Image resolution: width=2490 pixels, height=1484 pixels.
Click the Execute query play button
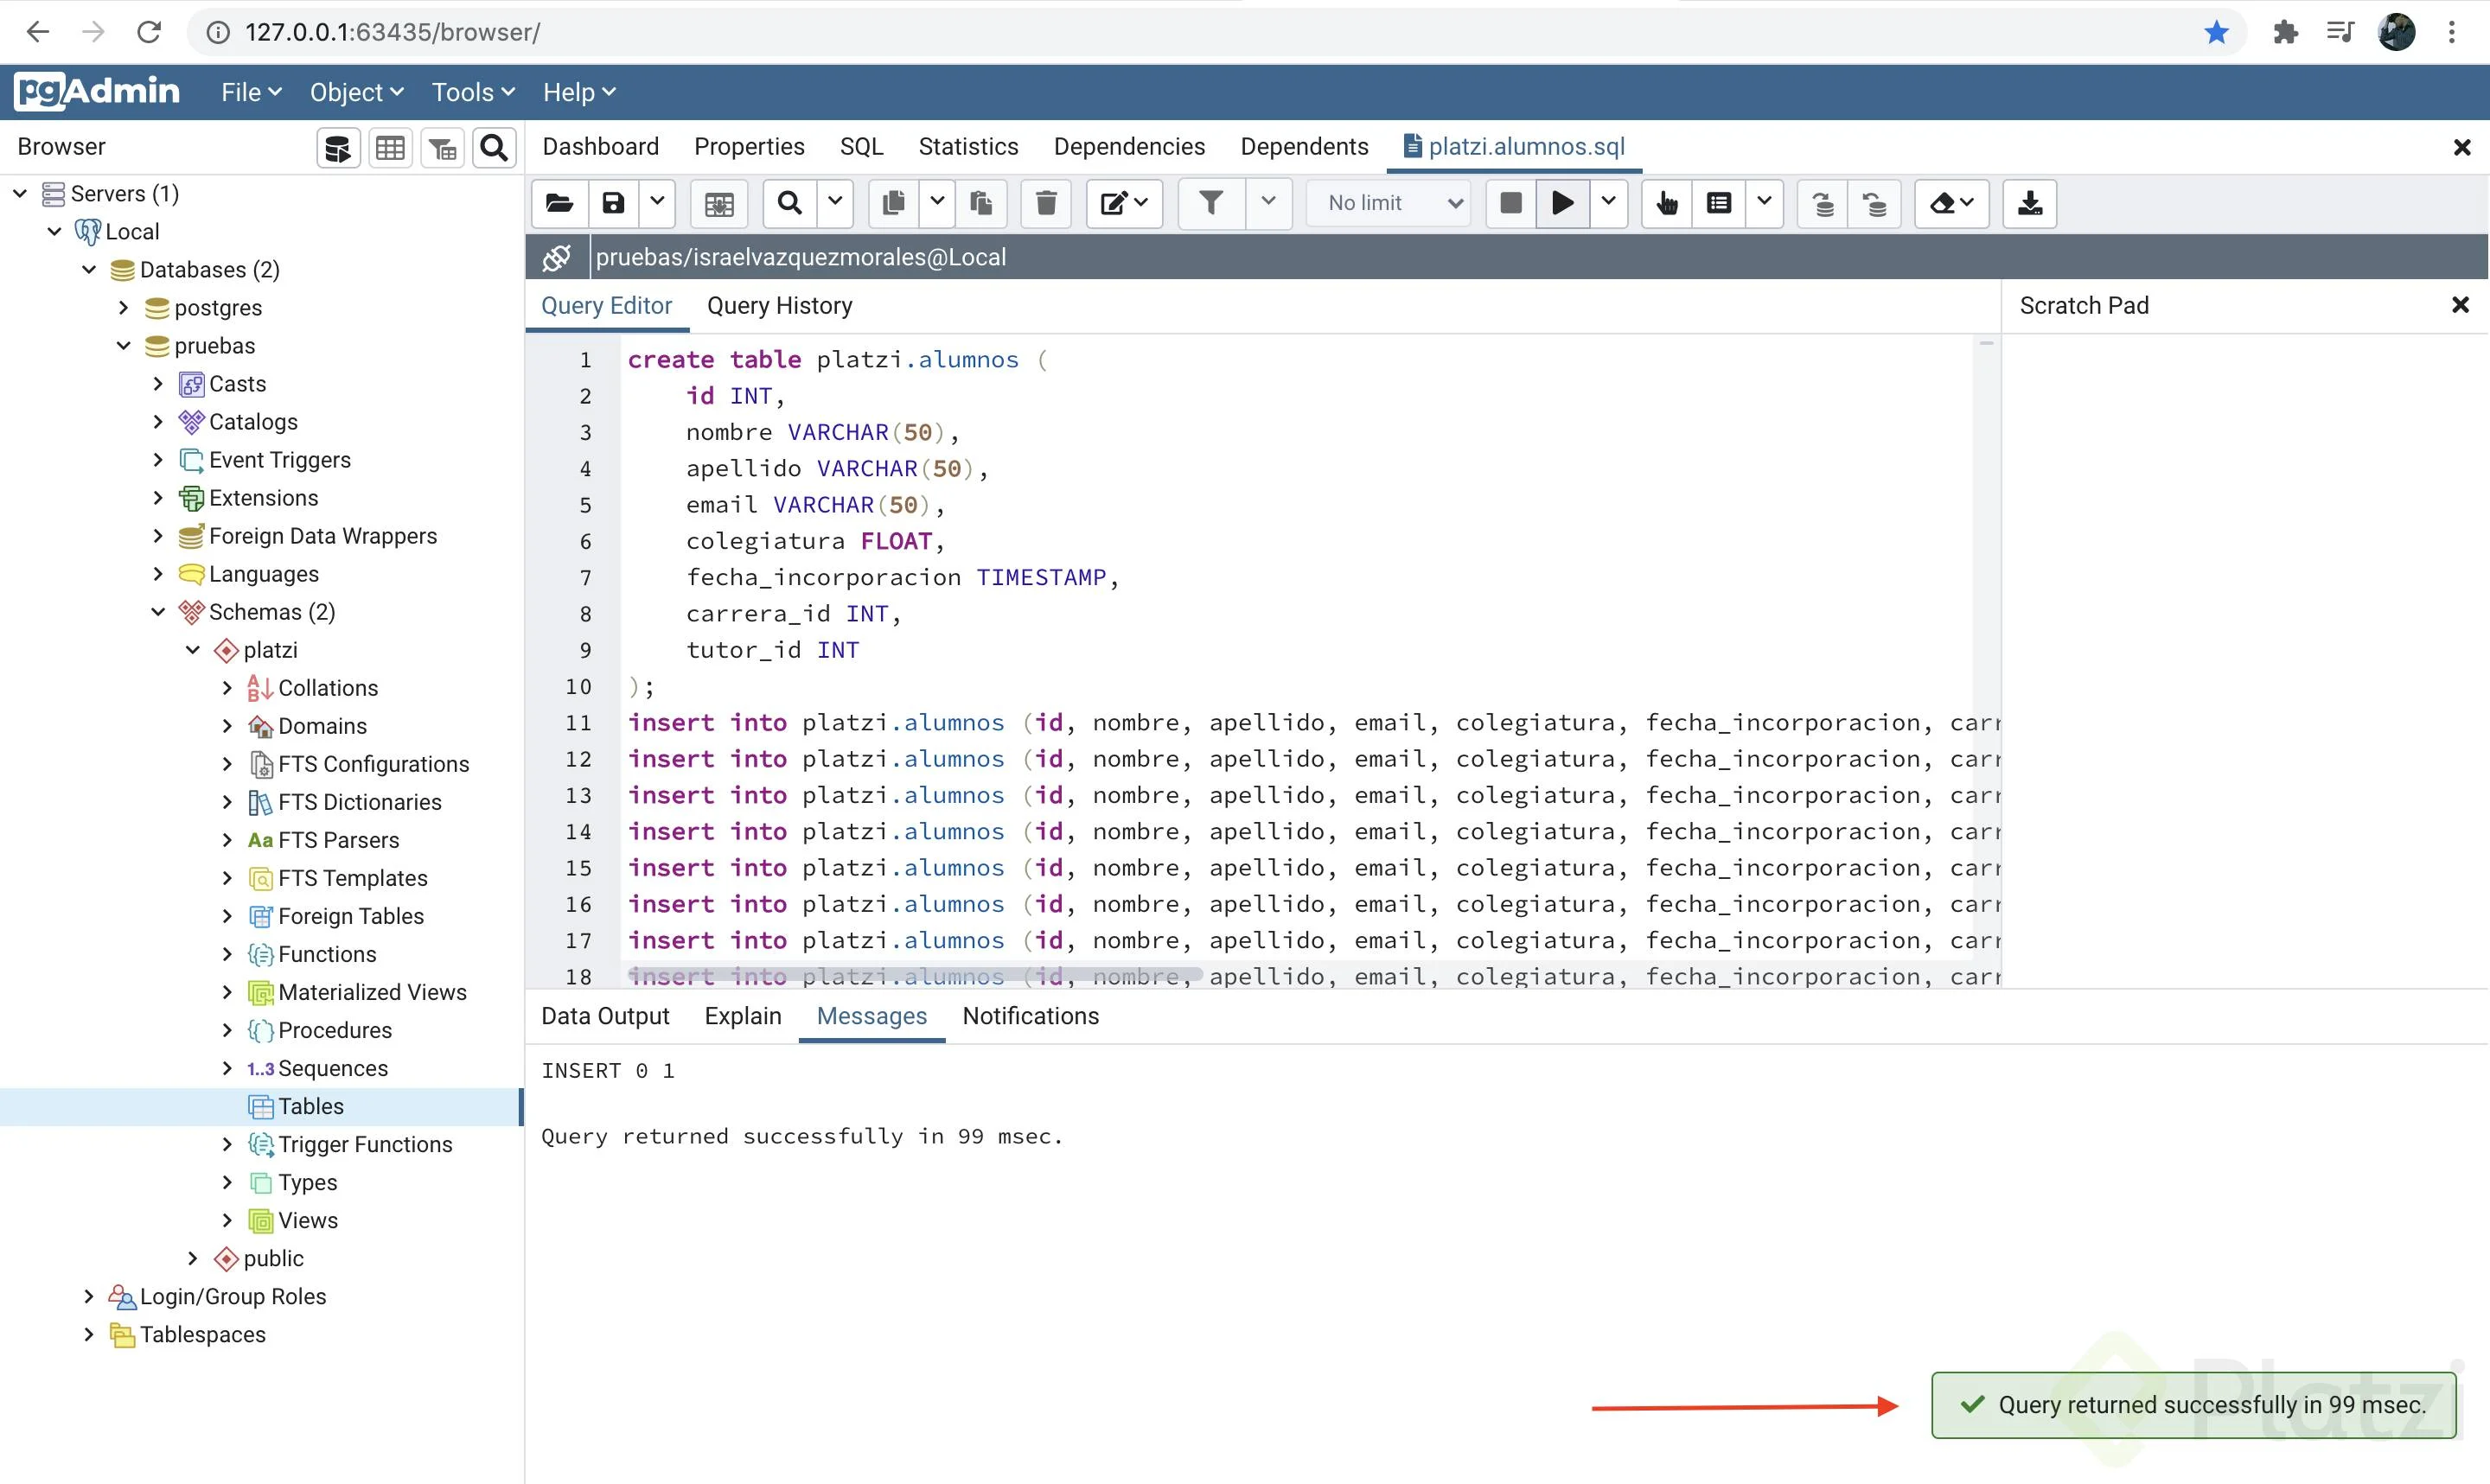[1561, 204]
